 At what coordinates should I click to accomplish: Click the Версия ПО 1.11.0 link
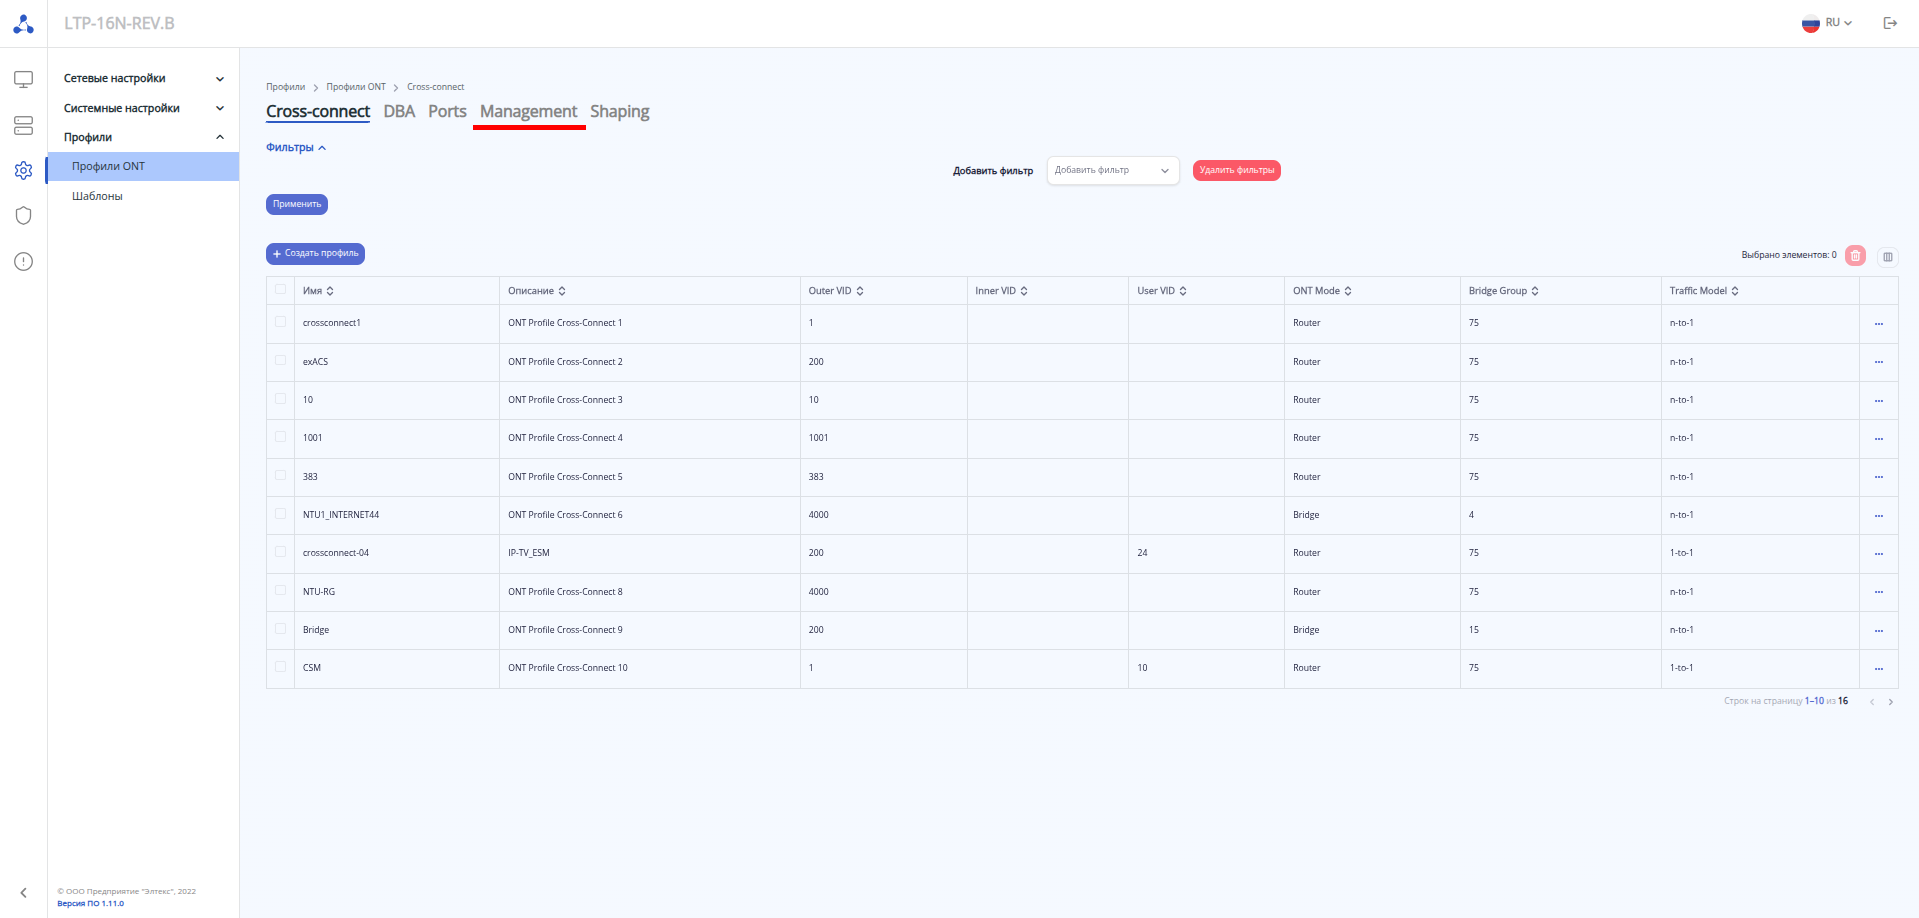coord(91,904)
